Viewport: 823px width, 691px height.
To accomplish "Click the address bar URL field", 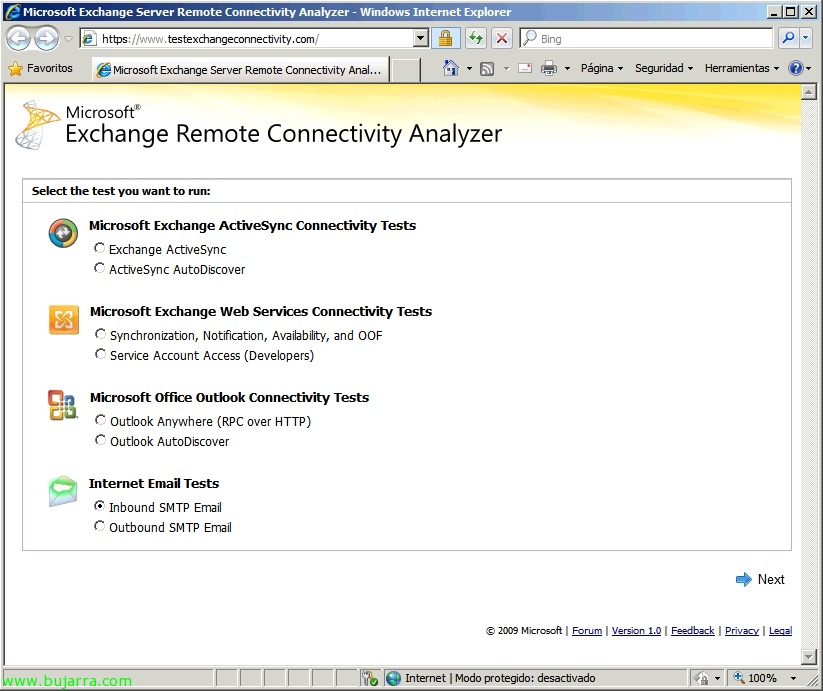I will pyautogui.click(x=247, y=39).
